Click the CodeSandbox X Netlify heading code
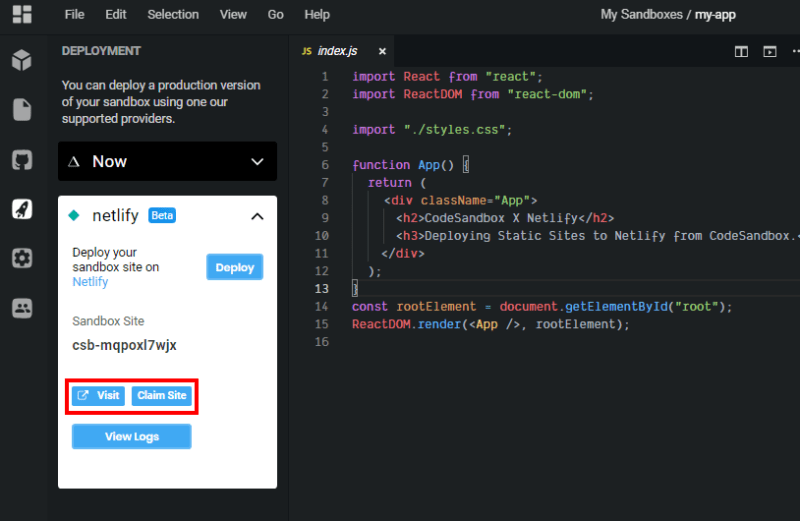Image resolution: width=800 pixels, height=521 pixels. pos(505,218)
